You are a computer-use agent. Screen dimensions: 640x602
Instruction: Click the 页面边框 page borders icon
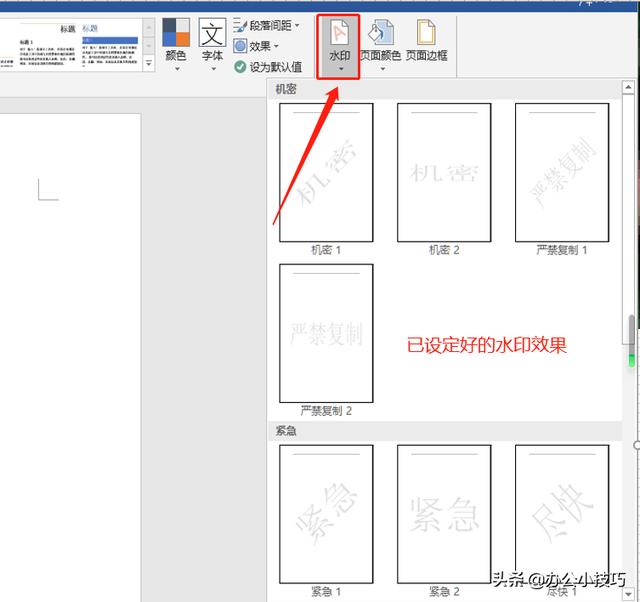pos(426,32)
